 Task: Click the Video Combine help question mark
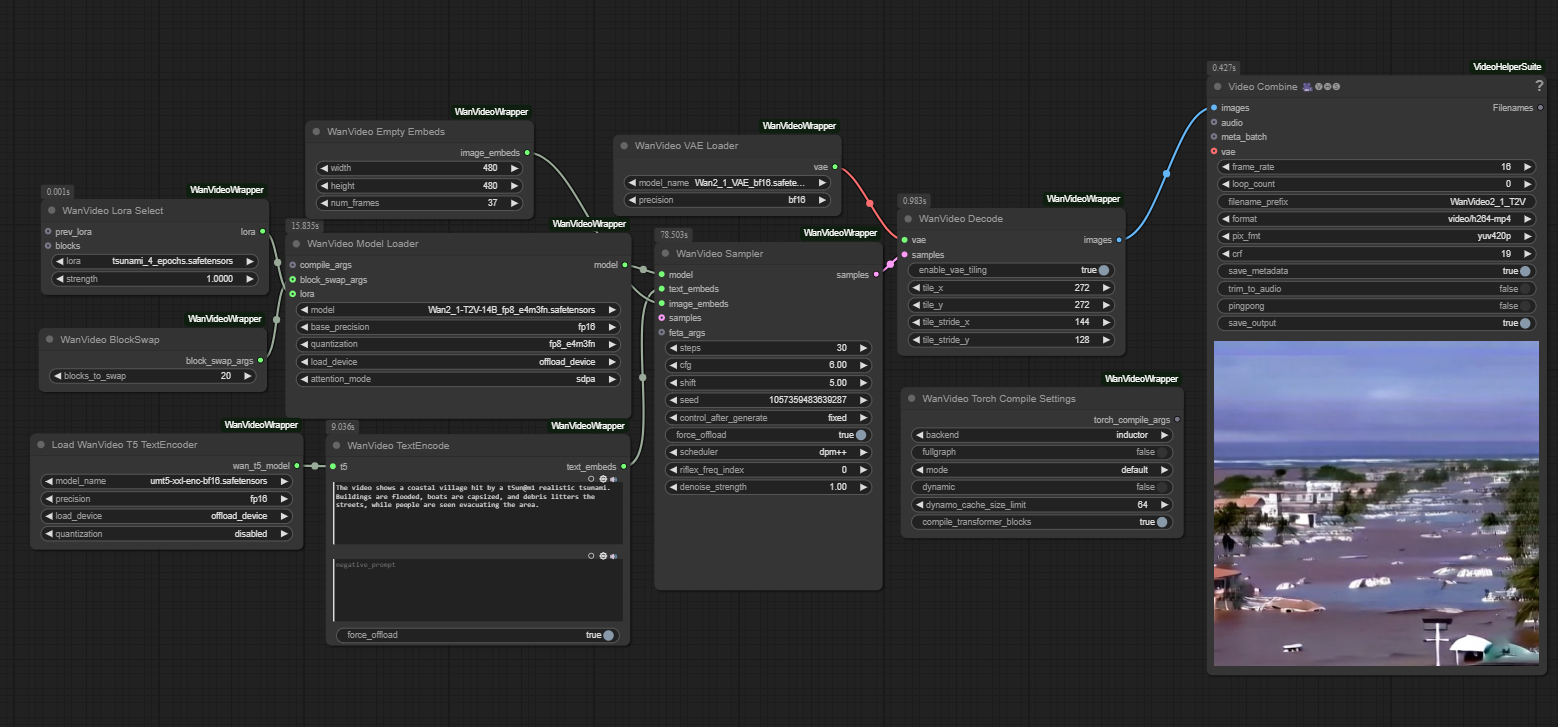tap(1539, 86)
